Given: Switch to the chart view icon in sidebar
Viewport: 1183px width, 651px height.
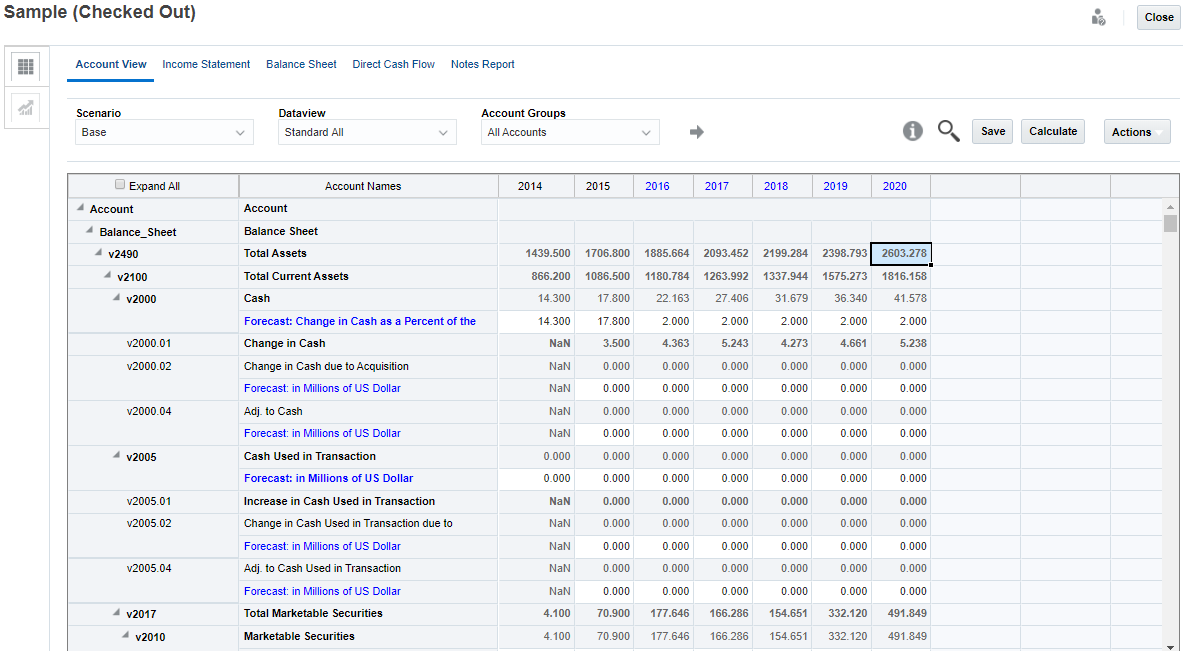Looking at the screenshot, I should [27, 109].
